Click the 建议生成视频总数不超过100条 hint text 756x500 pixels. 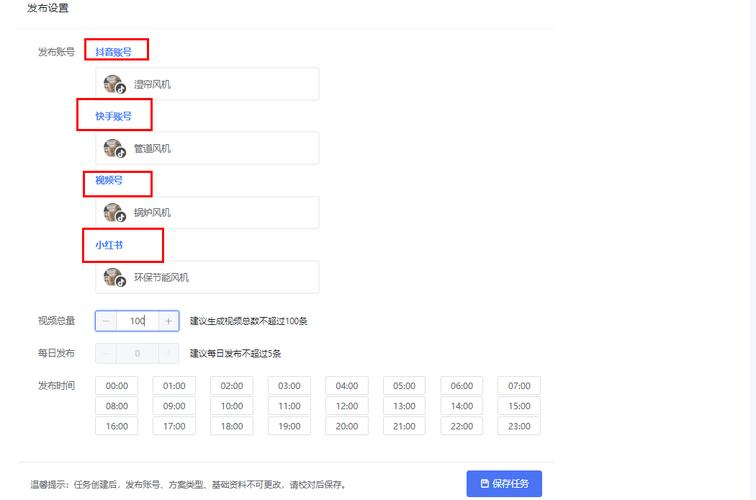(249, 321)
